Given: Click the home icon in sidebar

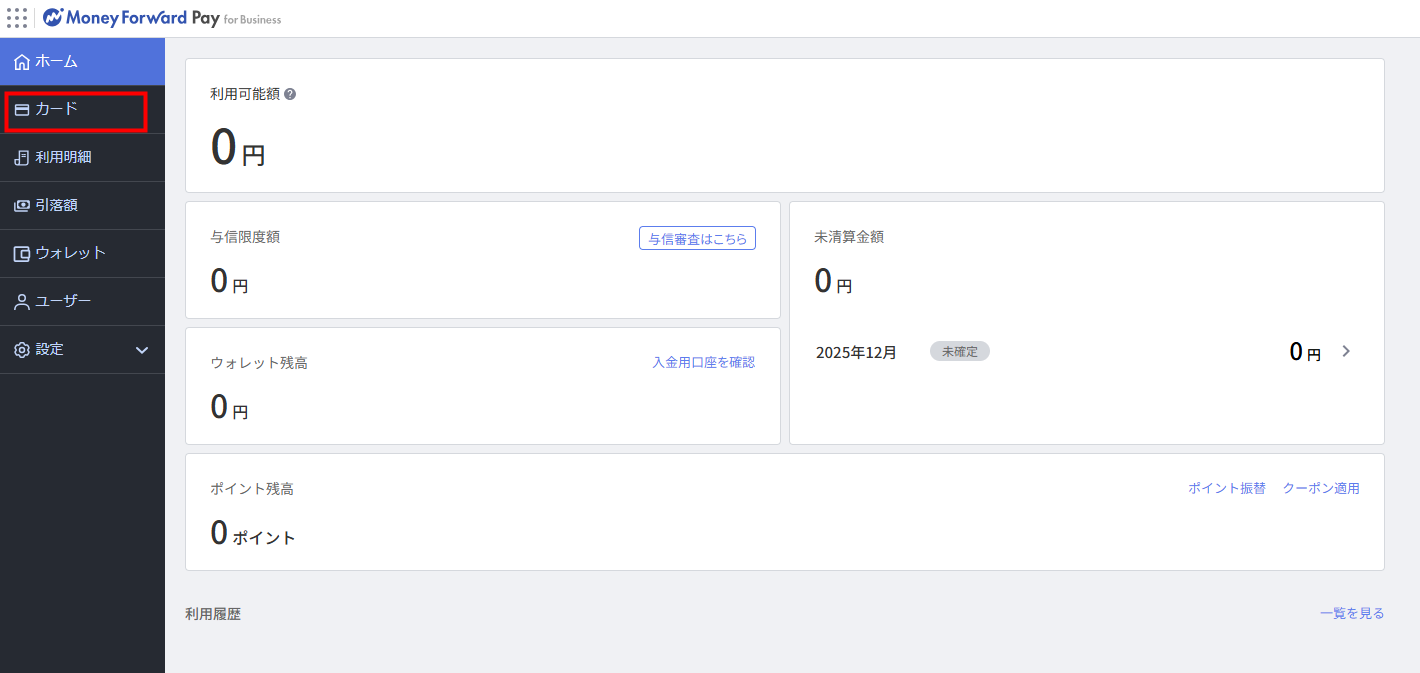Looking at the screenshot, I should pyautogui.click(x=22, y=62).
